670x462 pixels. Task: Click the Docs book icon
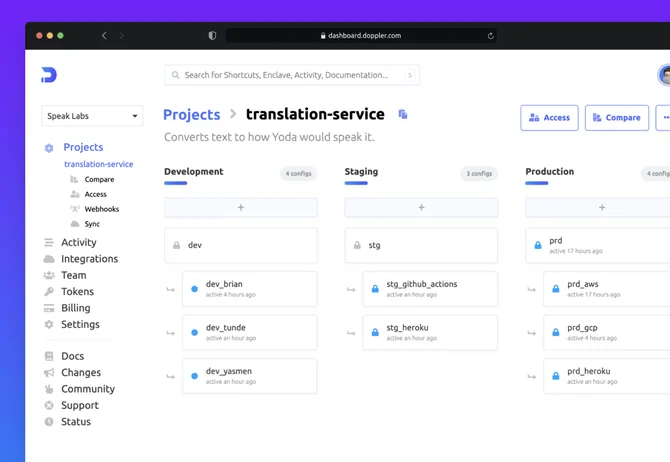[x=49, y=356]
